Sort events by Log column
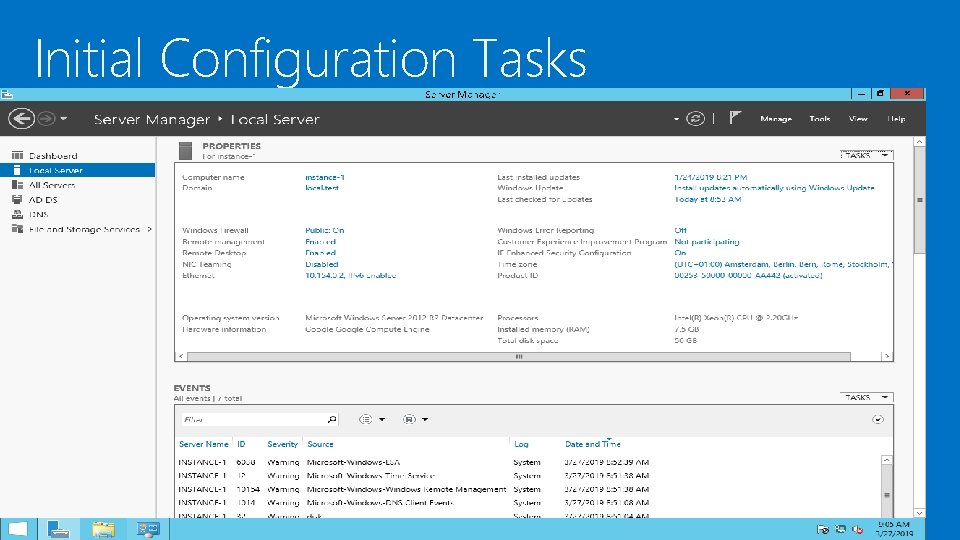 [521, 444]
